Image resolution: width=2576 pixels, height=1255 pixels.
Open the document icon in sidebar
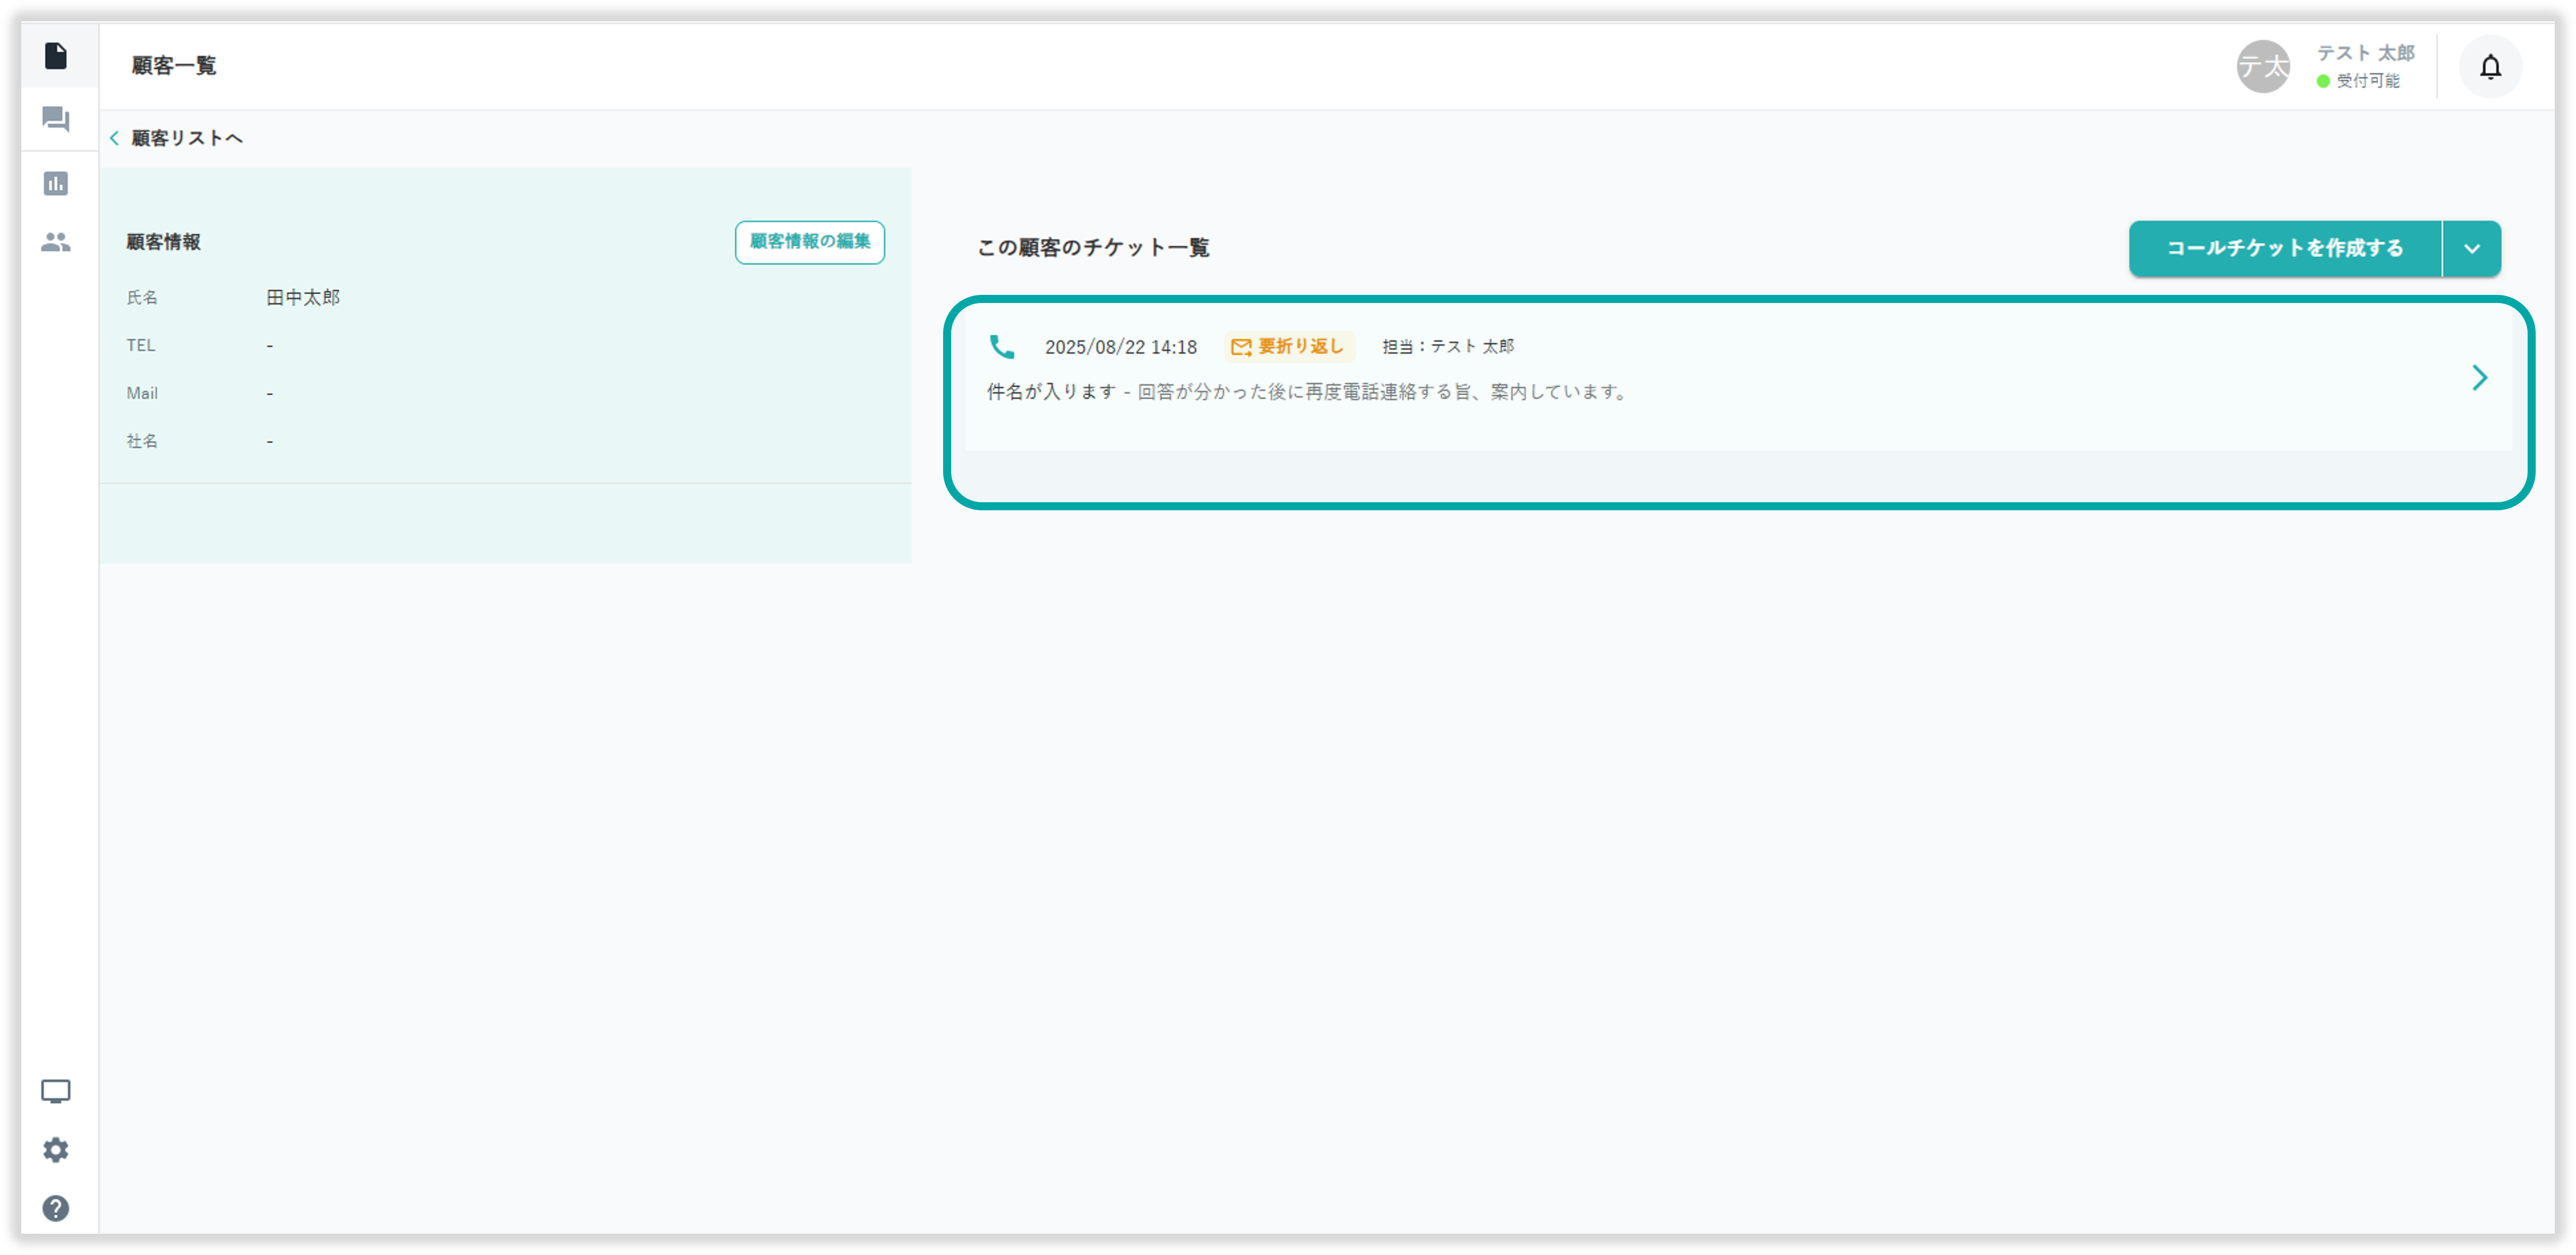pyautogui.click(x=56, y=56)
